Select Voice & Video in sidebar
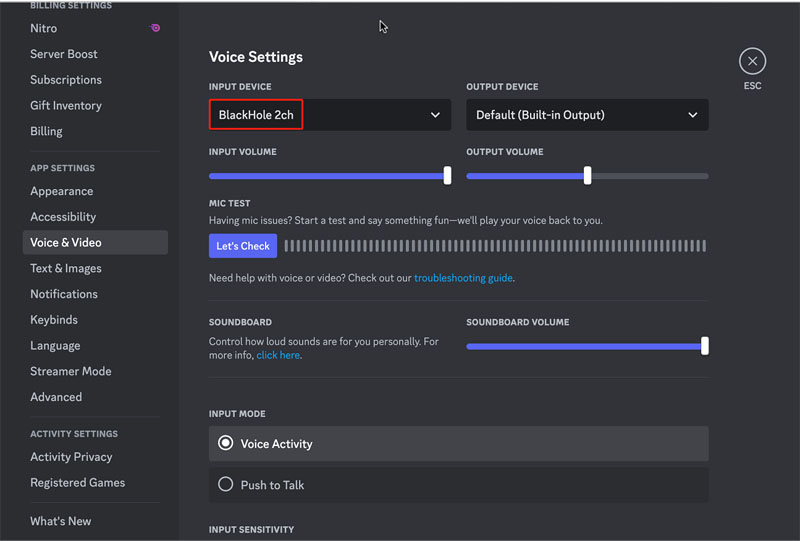Image resolution: width=800 pixels, height=541 pixels. [x=95, y=242]
